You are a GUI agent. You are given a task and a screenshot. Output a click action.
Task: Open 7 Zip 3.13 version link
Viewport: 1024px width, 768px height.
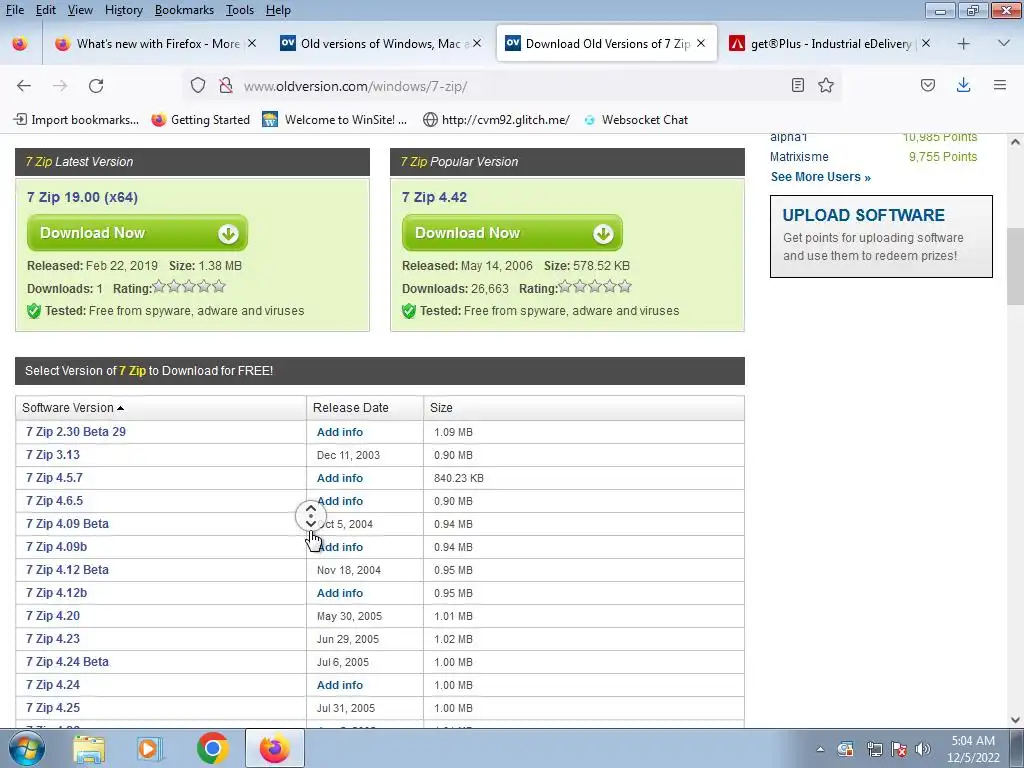pos(53,455)
